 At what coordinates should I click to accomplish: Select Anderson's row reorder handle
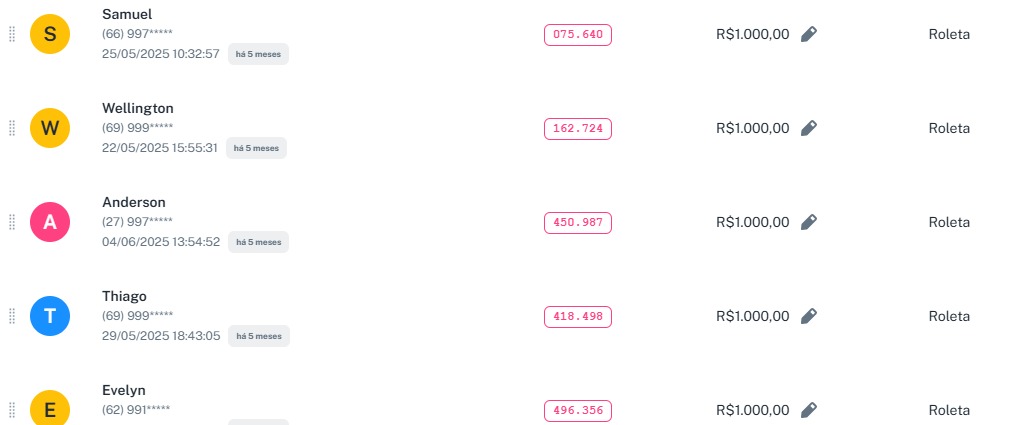coord(12,222)
